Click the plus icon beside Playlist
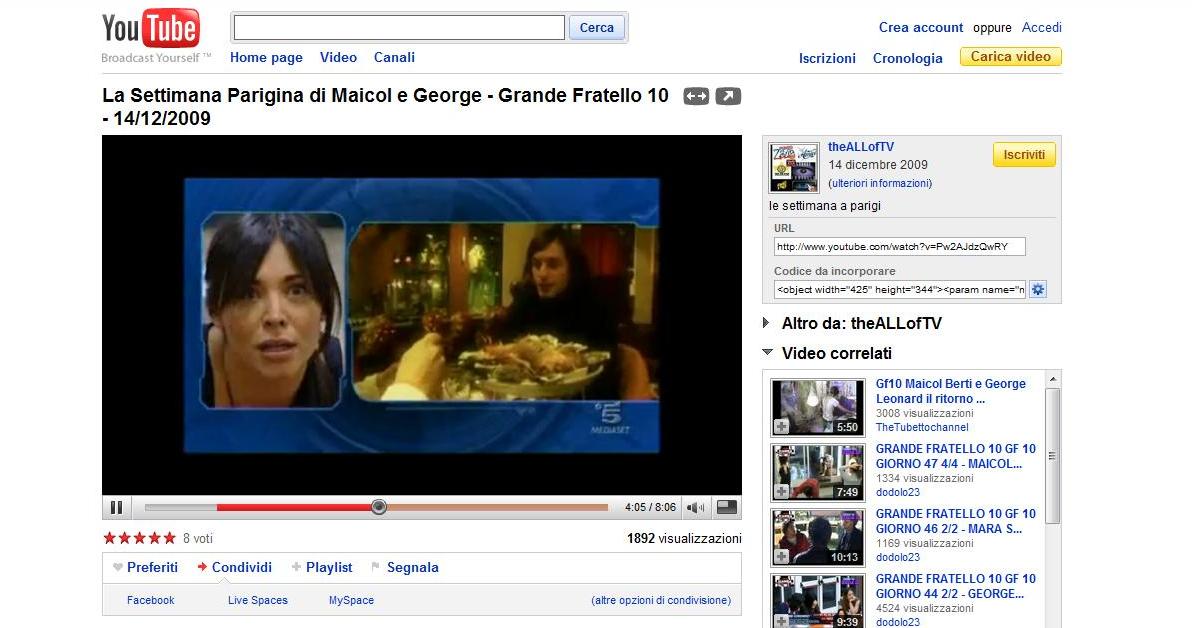Viewport: 1192px width, 628px height. [x=296, y=567]
